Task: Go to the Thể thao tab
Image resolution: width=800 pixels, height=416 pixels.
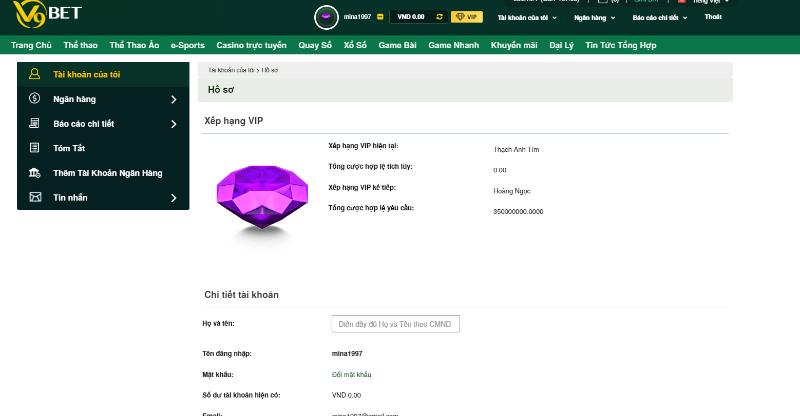Action: click(80, 45)
